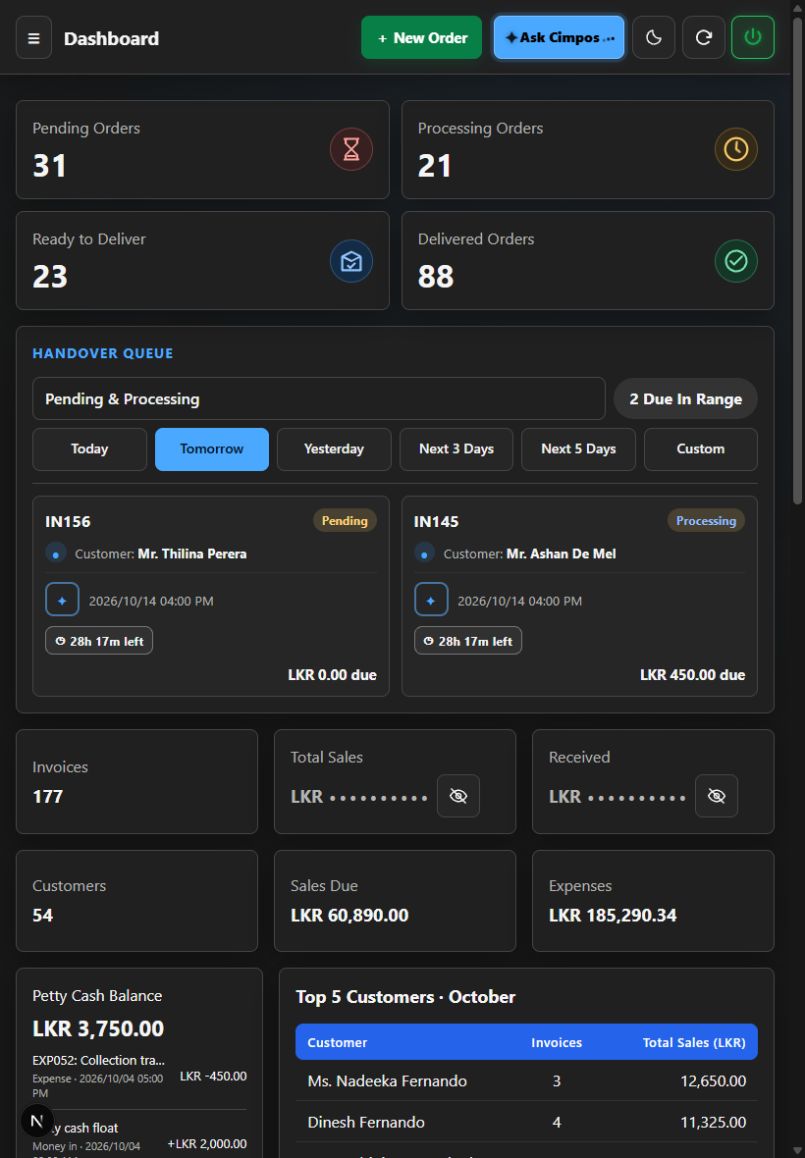The height and width of the screenshot is (1158, 805).
Task: Click Petty Cash Balance LKR 3,750.00
Action: (98, 1029)
